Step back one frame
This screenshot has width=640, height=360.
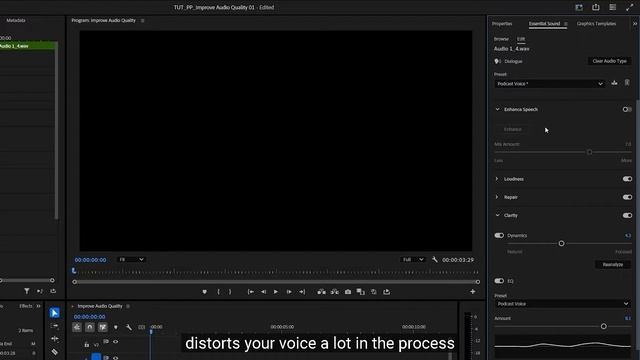point(263,292)
